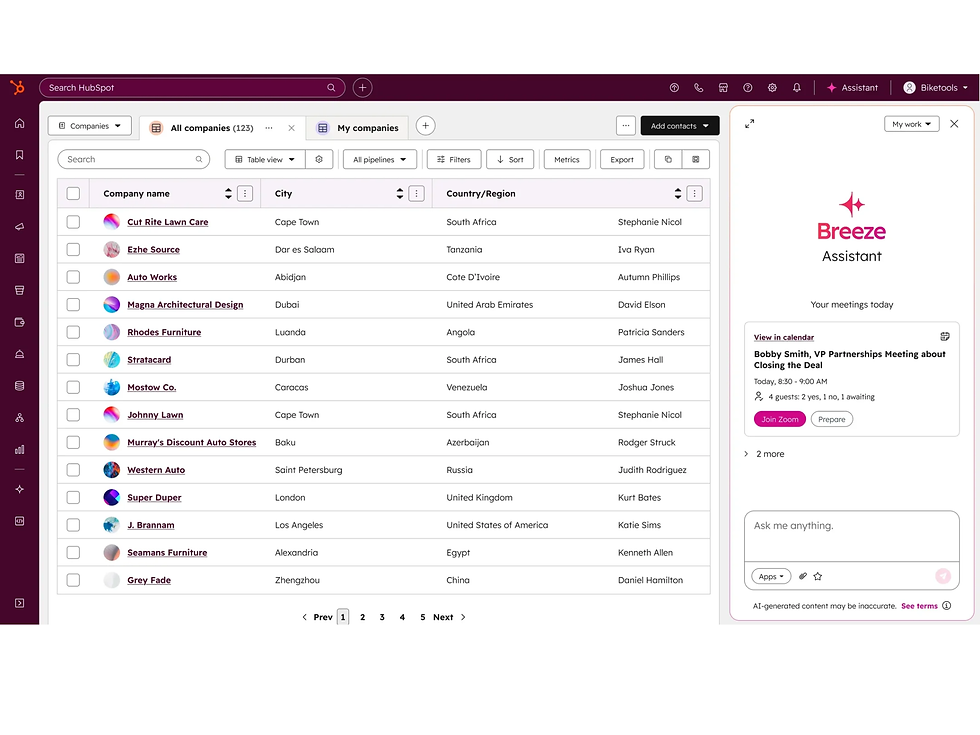Open the My work dropdown in Assistant
980x735 pixels.
(911, 124)
